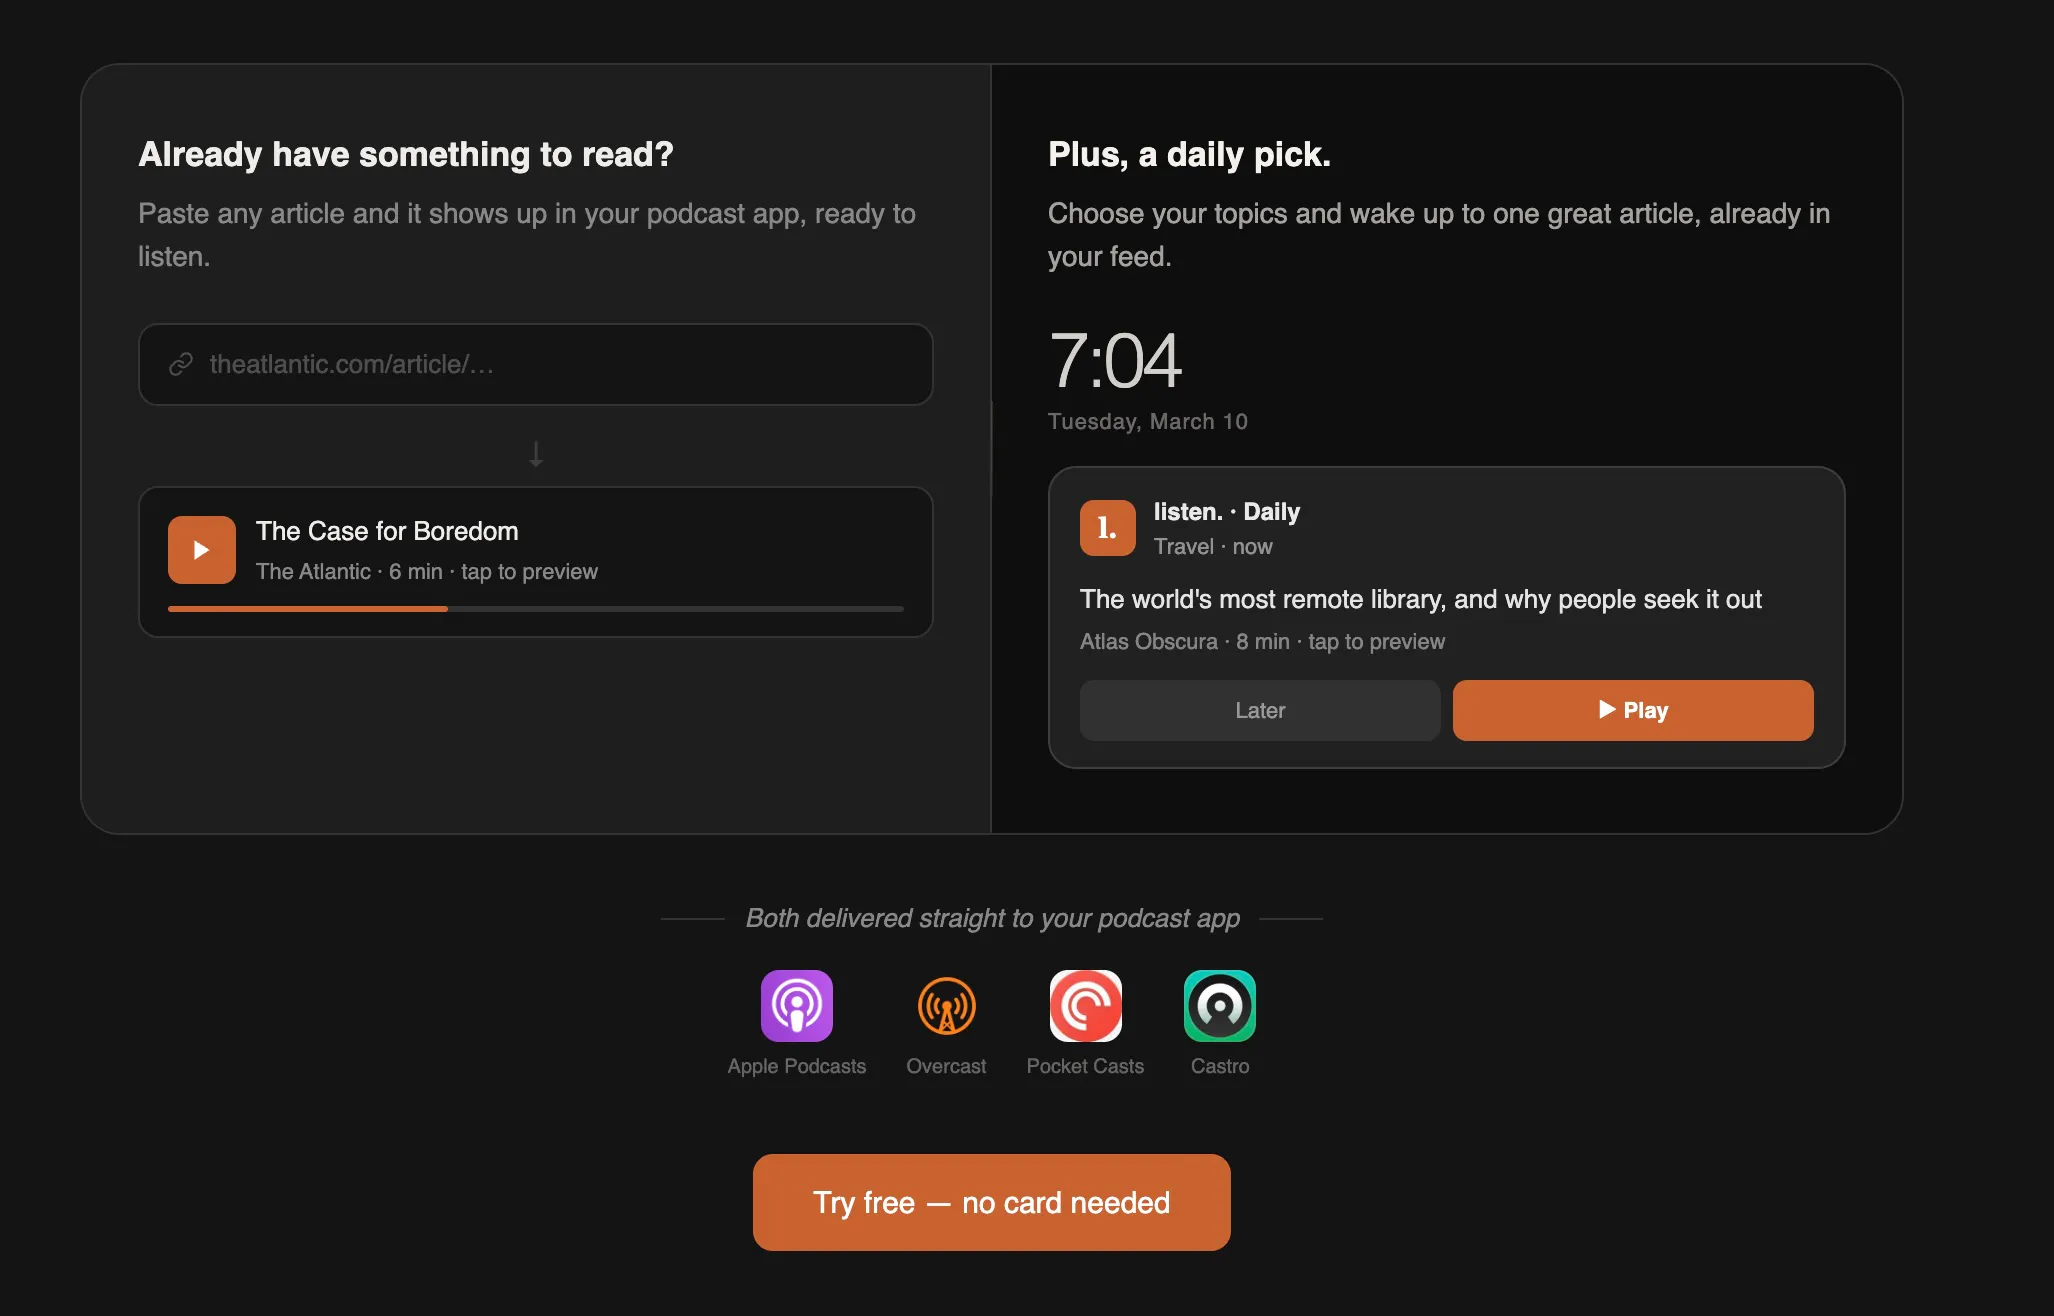Click the listen. logo in notification
2054x1316 pixels.
pyautogui.click(x=1107, y=528)
